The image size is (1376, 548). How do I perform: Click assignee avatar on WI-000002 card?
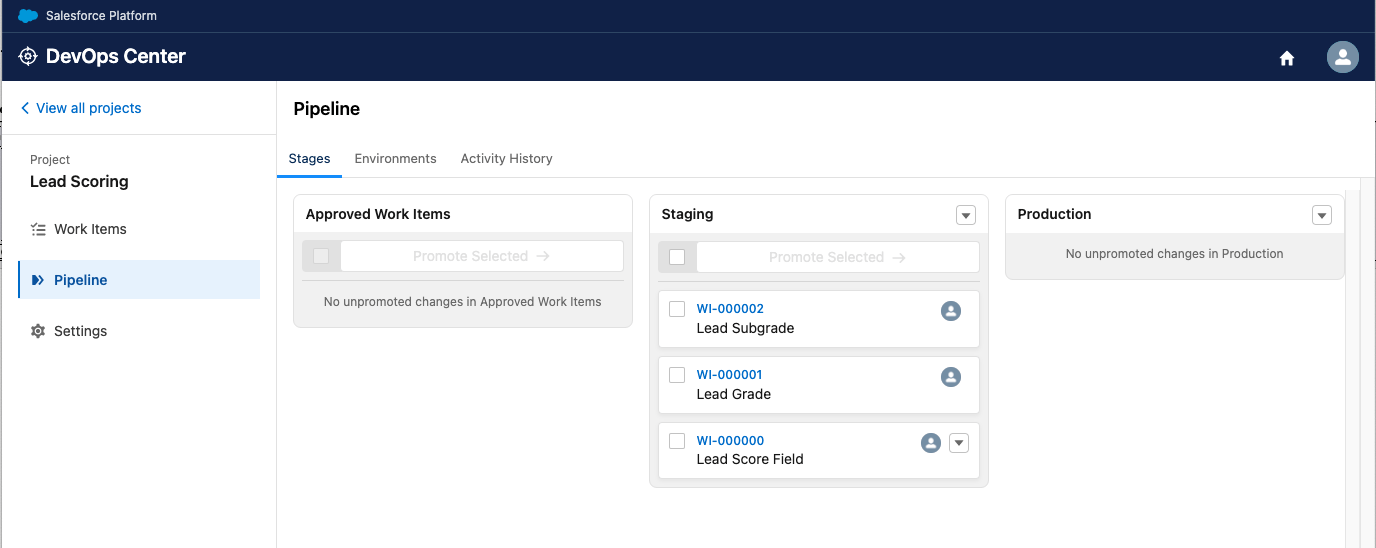coord(951,311)
